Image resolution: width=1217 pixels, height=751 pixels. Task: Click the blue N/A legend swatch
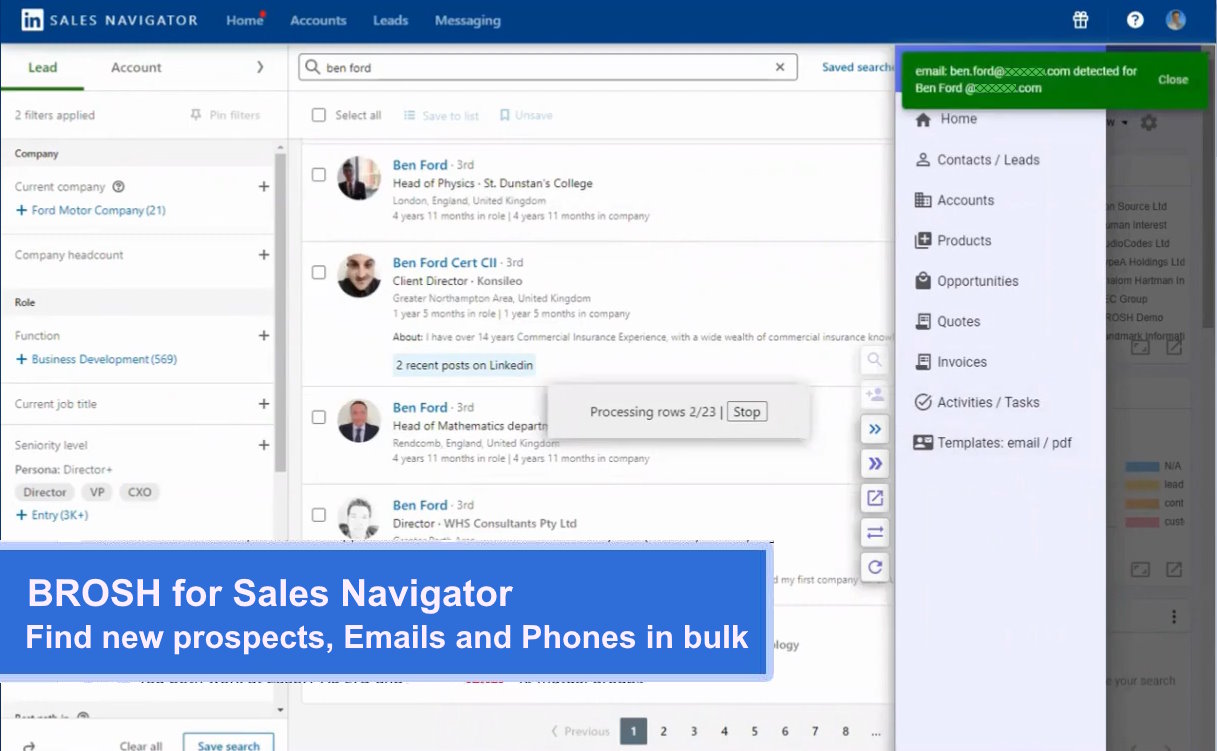(x=1141, y=467)
